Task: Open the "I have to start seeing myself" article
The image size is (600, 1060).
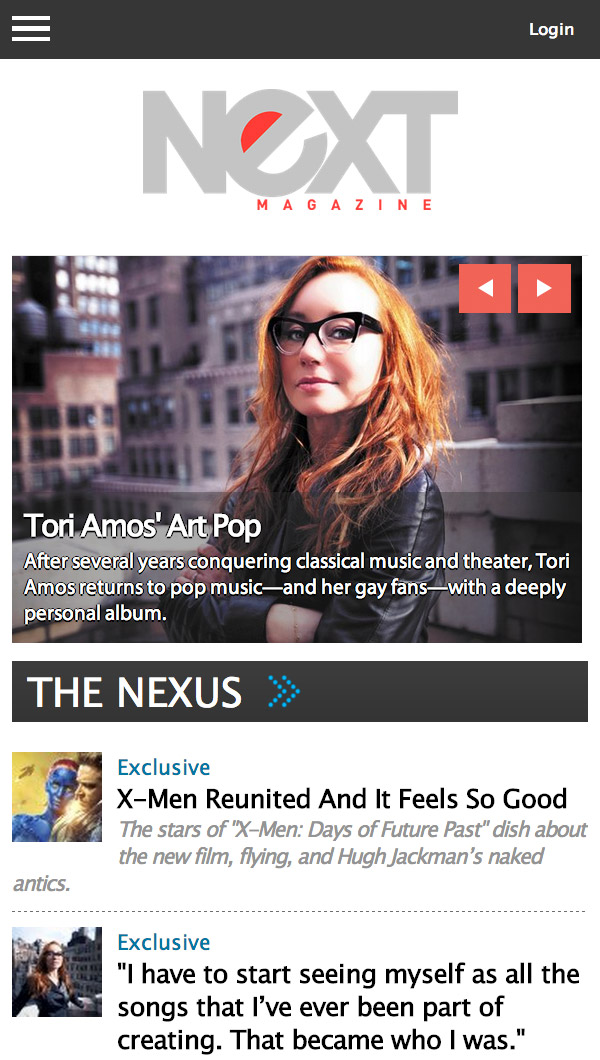Action: (x=349, y=1006)
